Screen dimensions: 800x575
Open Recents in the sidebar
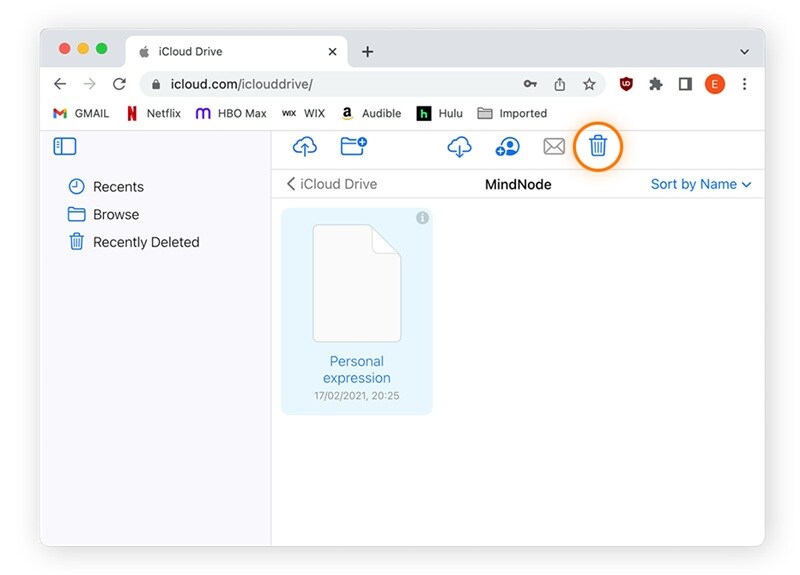(x=106, y=187)
